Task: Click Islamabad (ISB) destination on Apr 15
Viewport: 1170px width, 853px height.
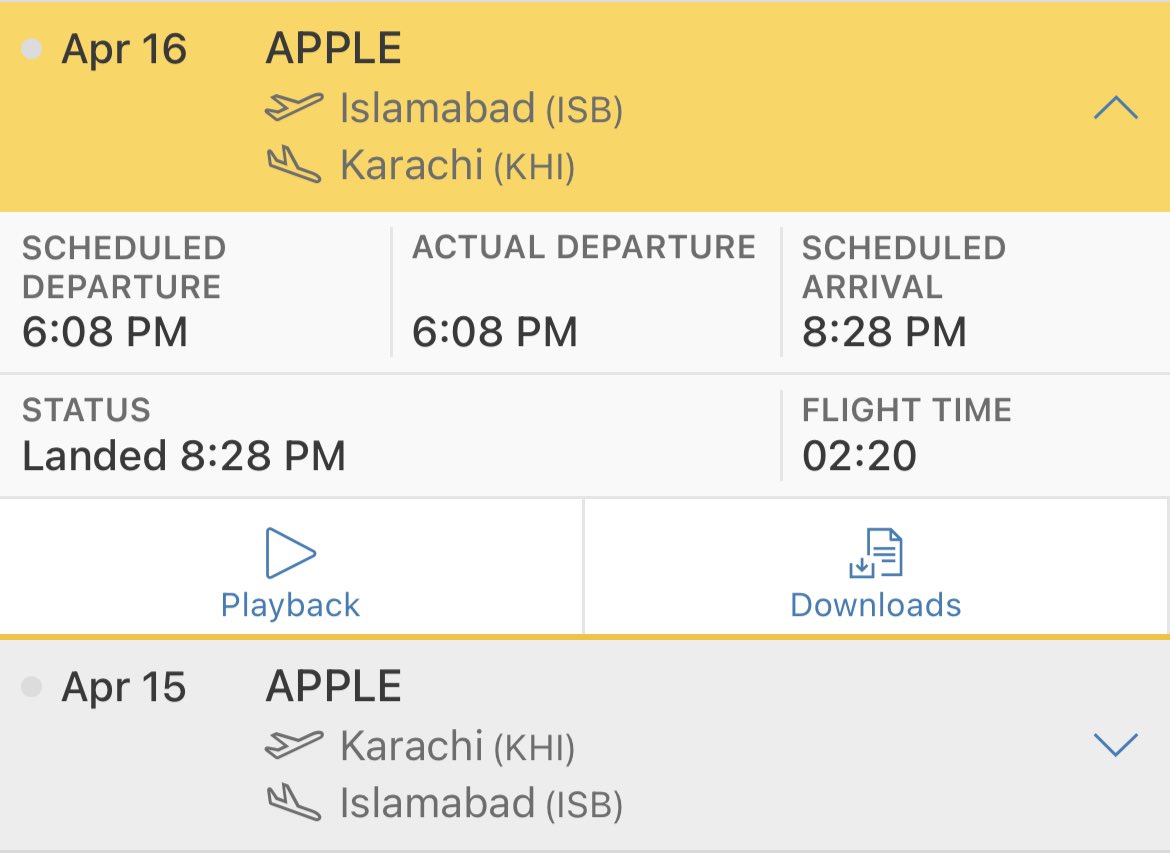Action: pos(481,803)
